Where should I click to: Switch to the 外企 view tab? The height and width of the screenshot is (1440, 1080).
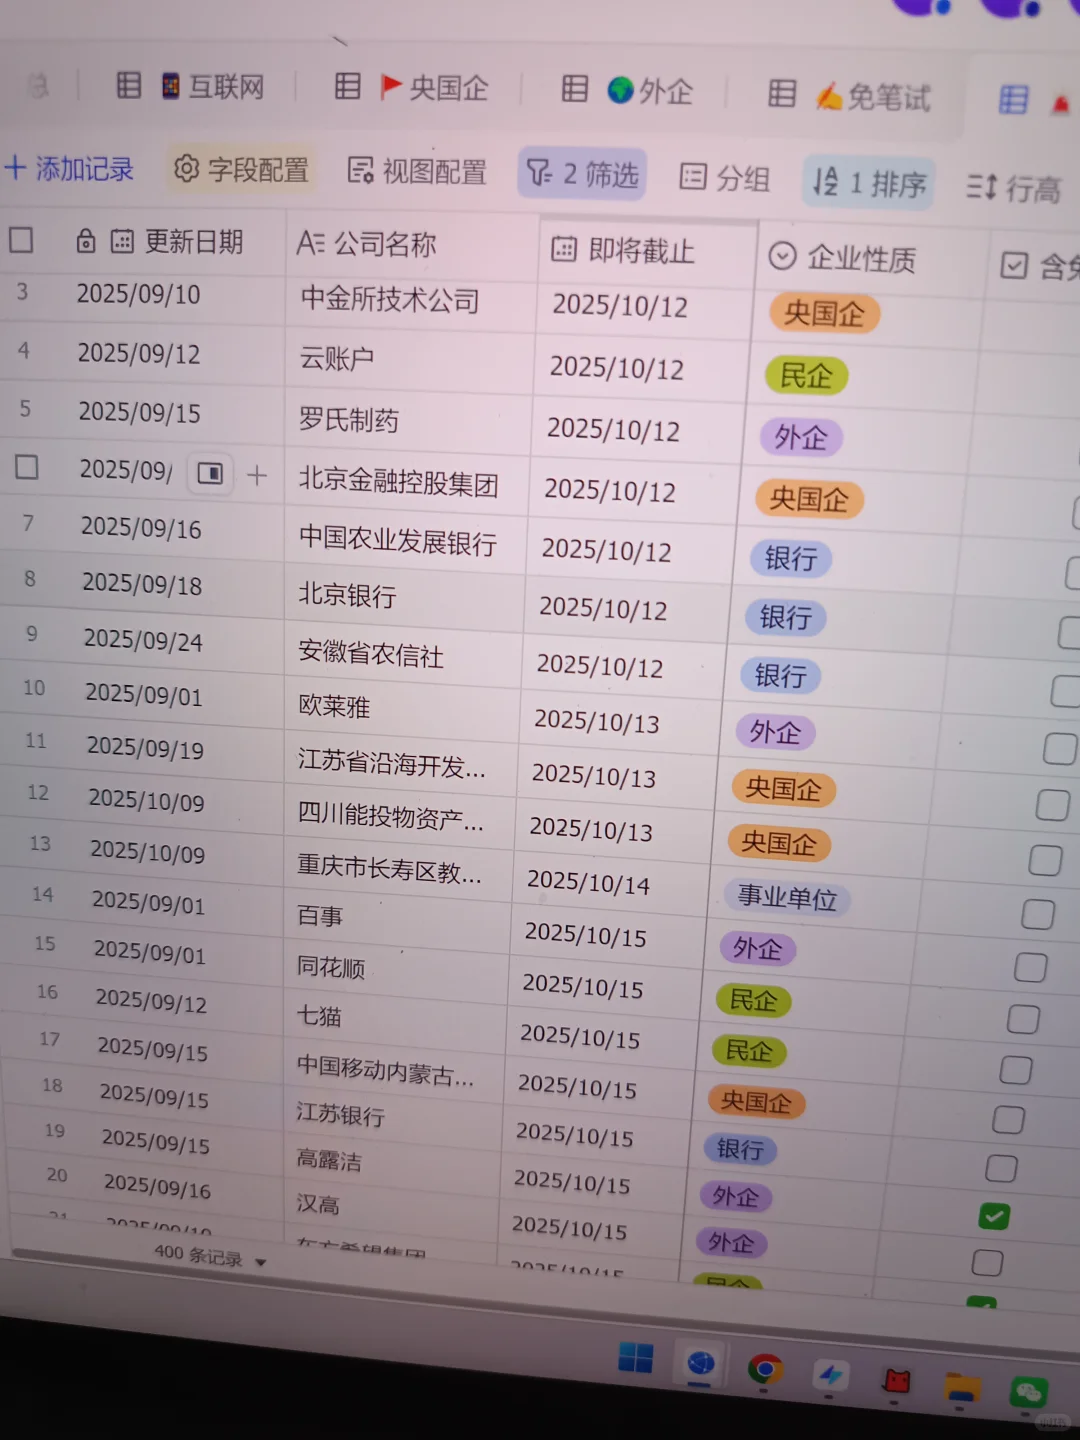pyautogui.click(x=650, y=91)
